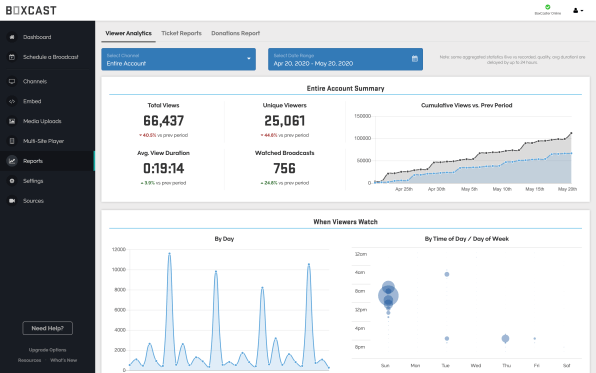This screenshot has height=373, width=596.
Task: Click the Multi-Site Player icon
Action: [x=12, y=141]
